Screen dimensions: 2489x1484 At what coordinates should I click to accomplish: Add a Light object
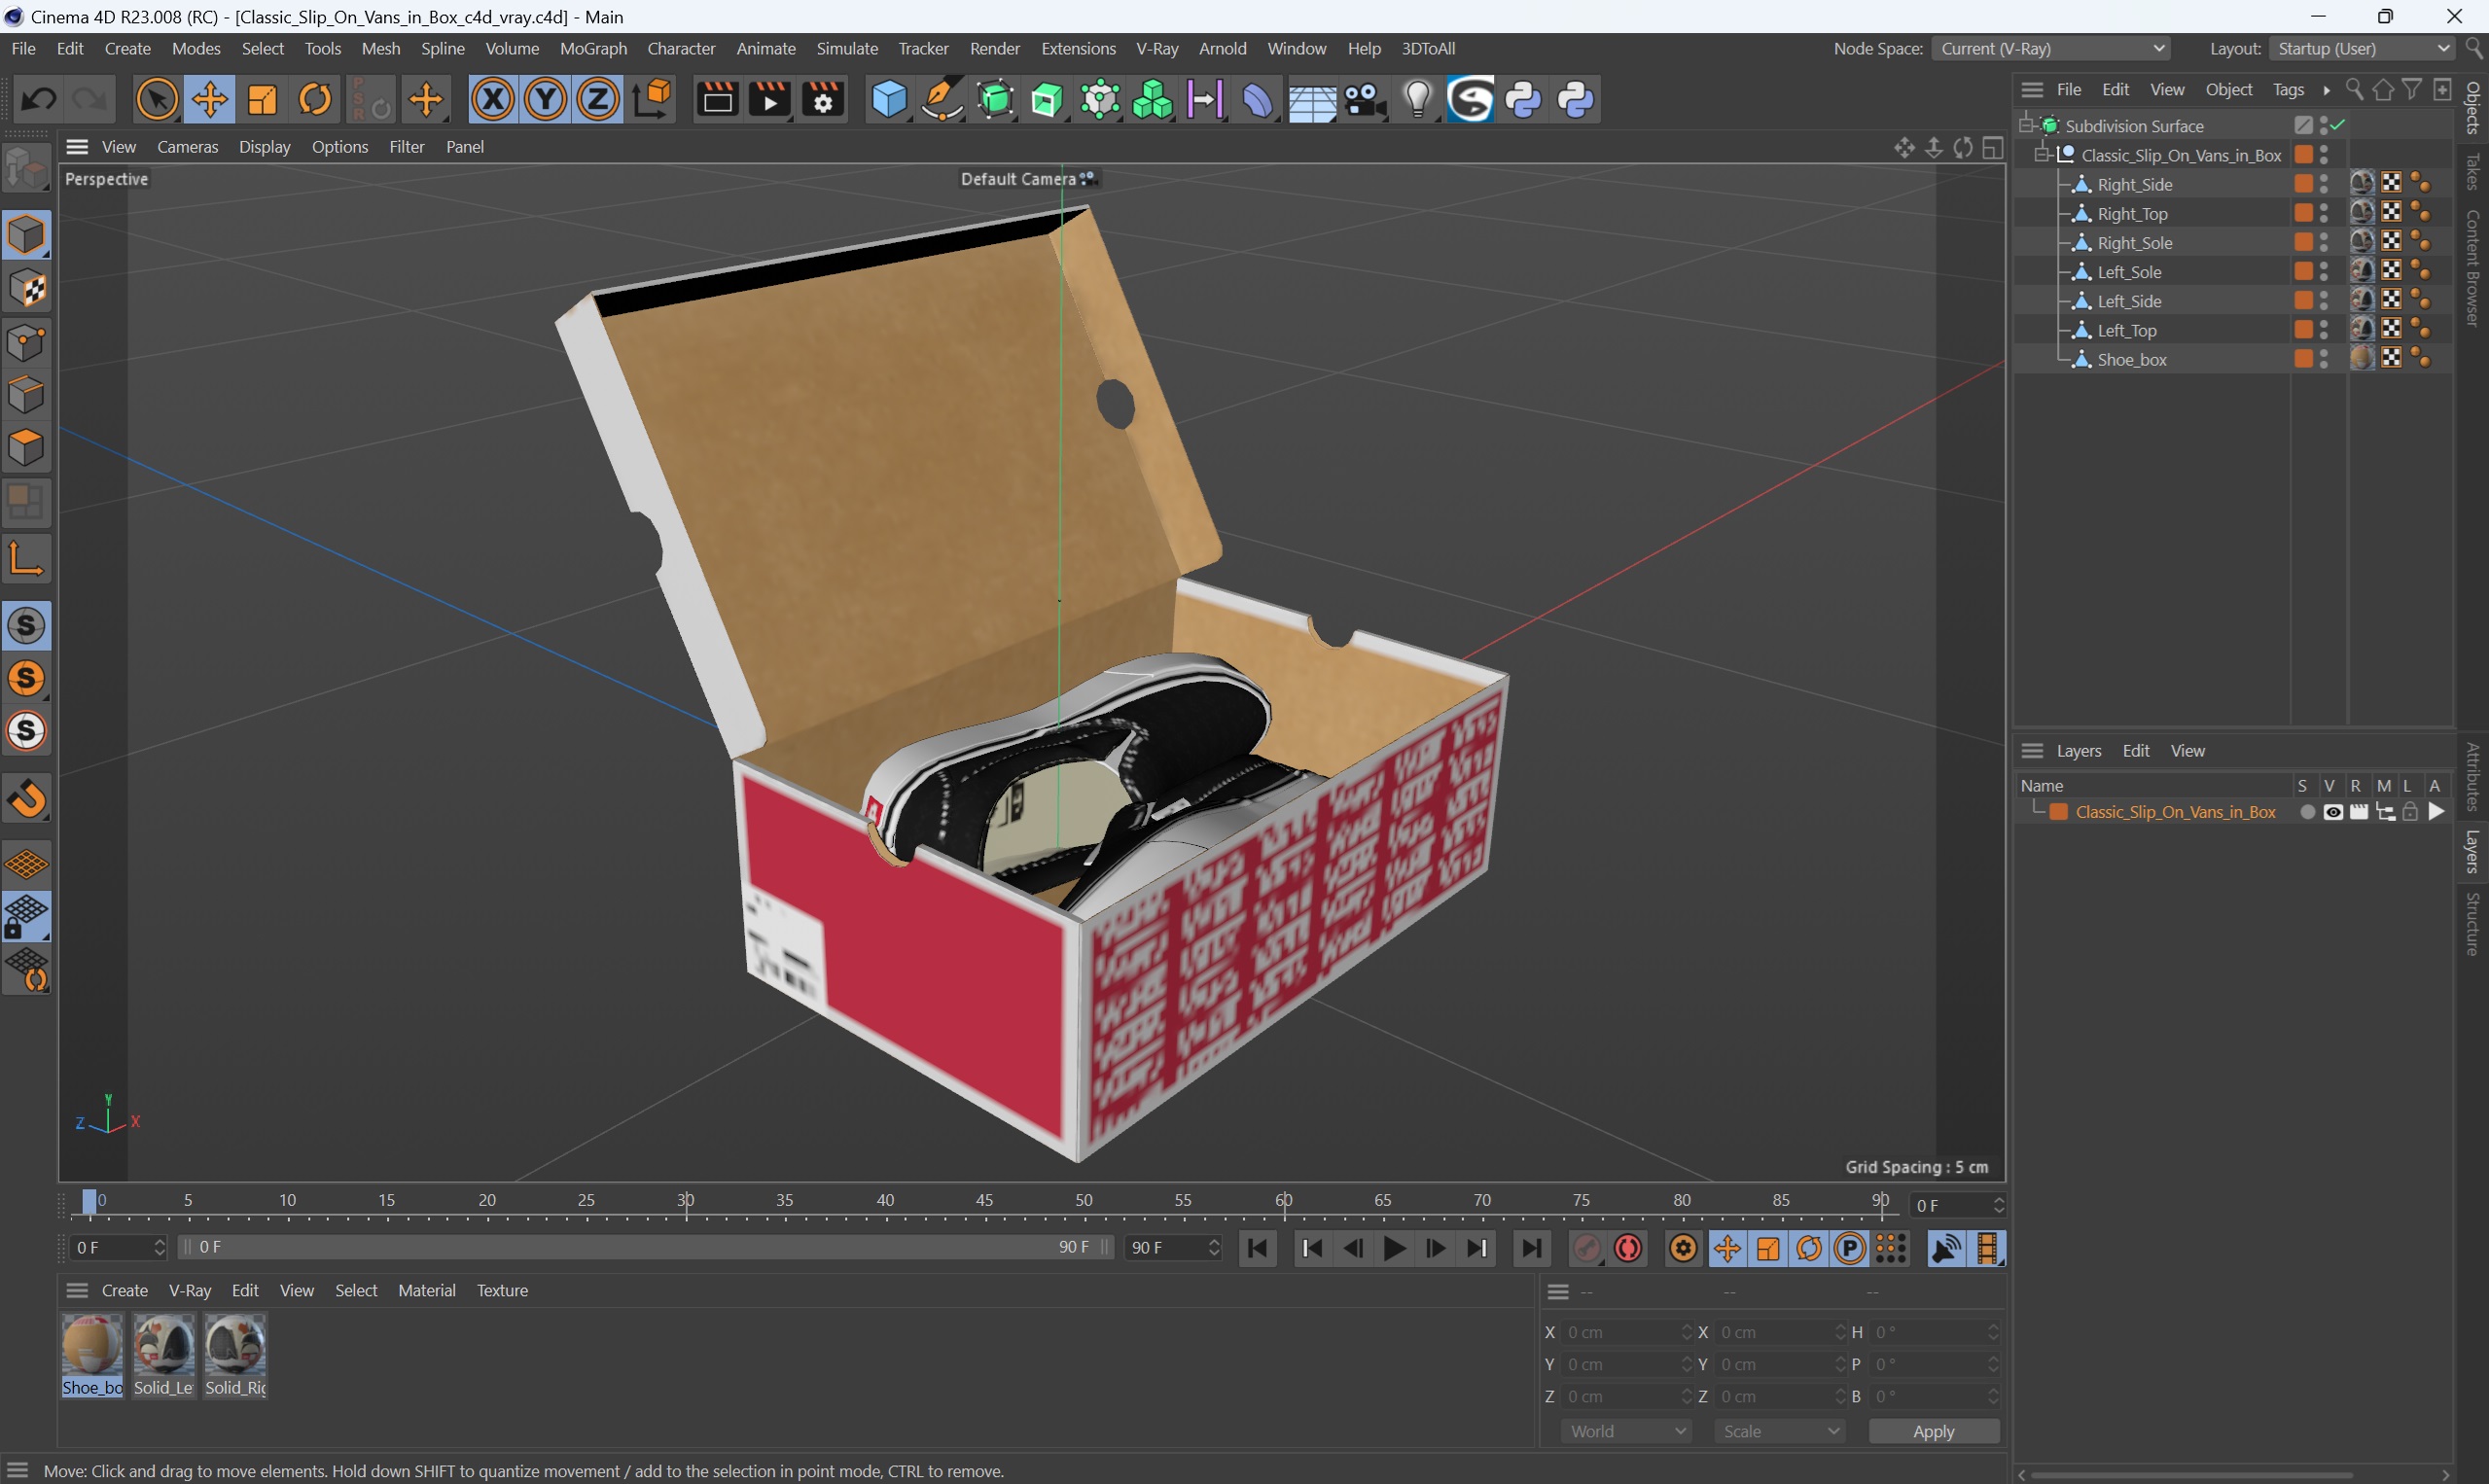point(1417,99)
